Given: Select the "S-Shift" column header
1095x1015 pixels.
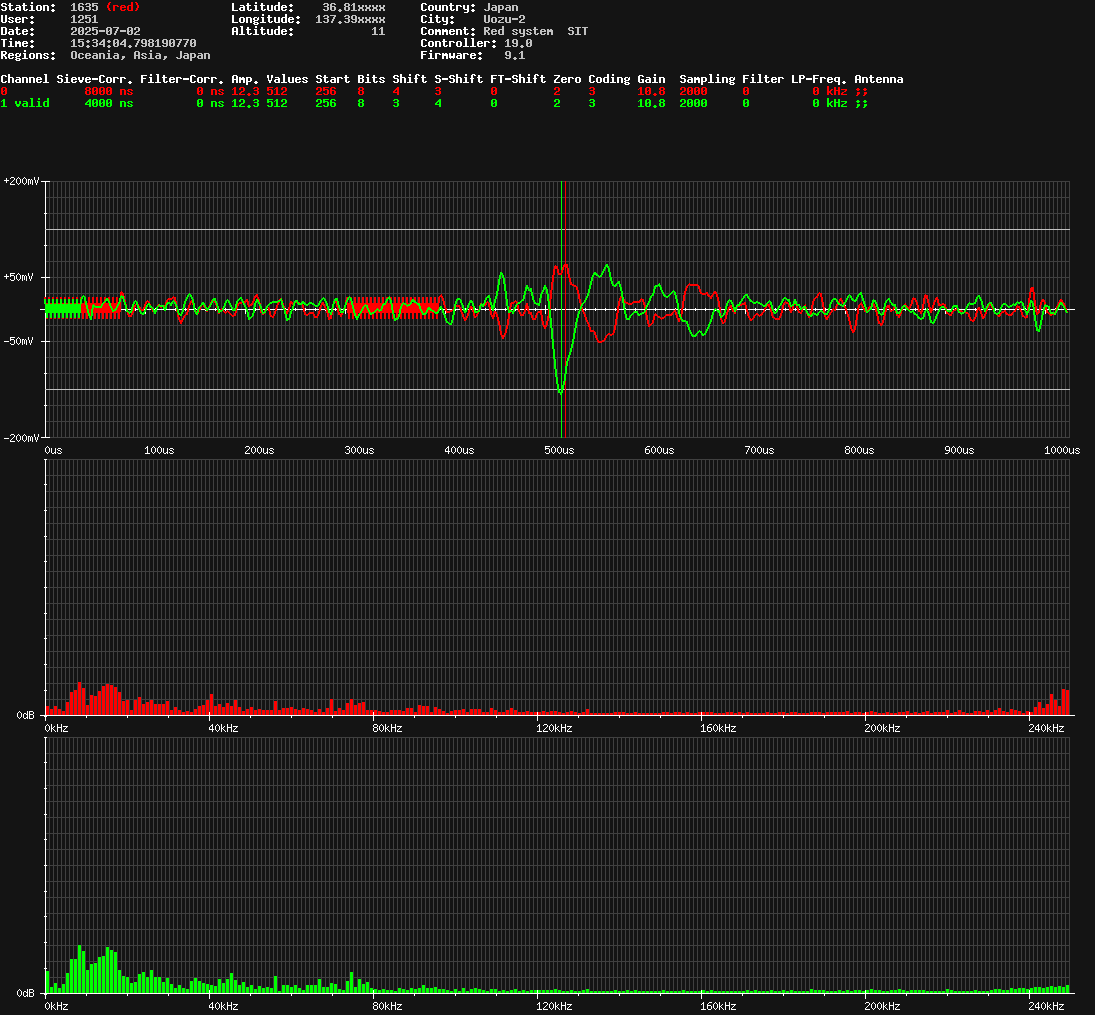Looking at the screenshot, I should (458, 79).
